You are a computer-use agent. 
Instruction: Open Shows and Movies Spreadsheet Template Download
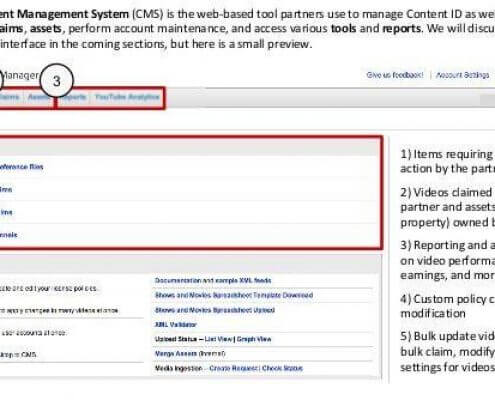234,295
